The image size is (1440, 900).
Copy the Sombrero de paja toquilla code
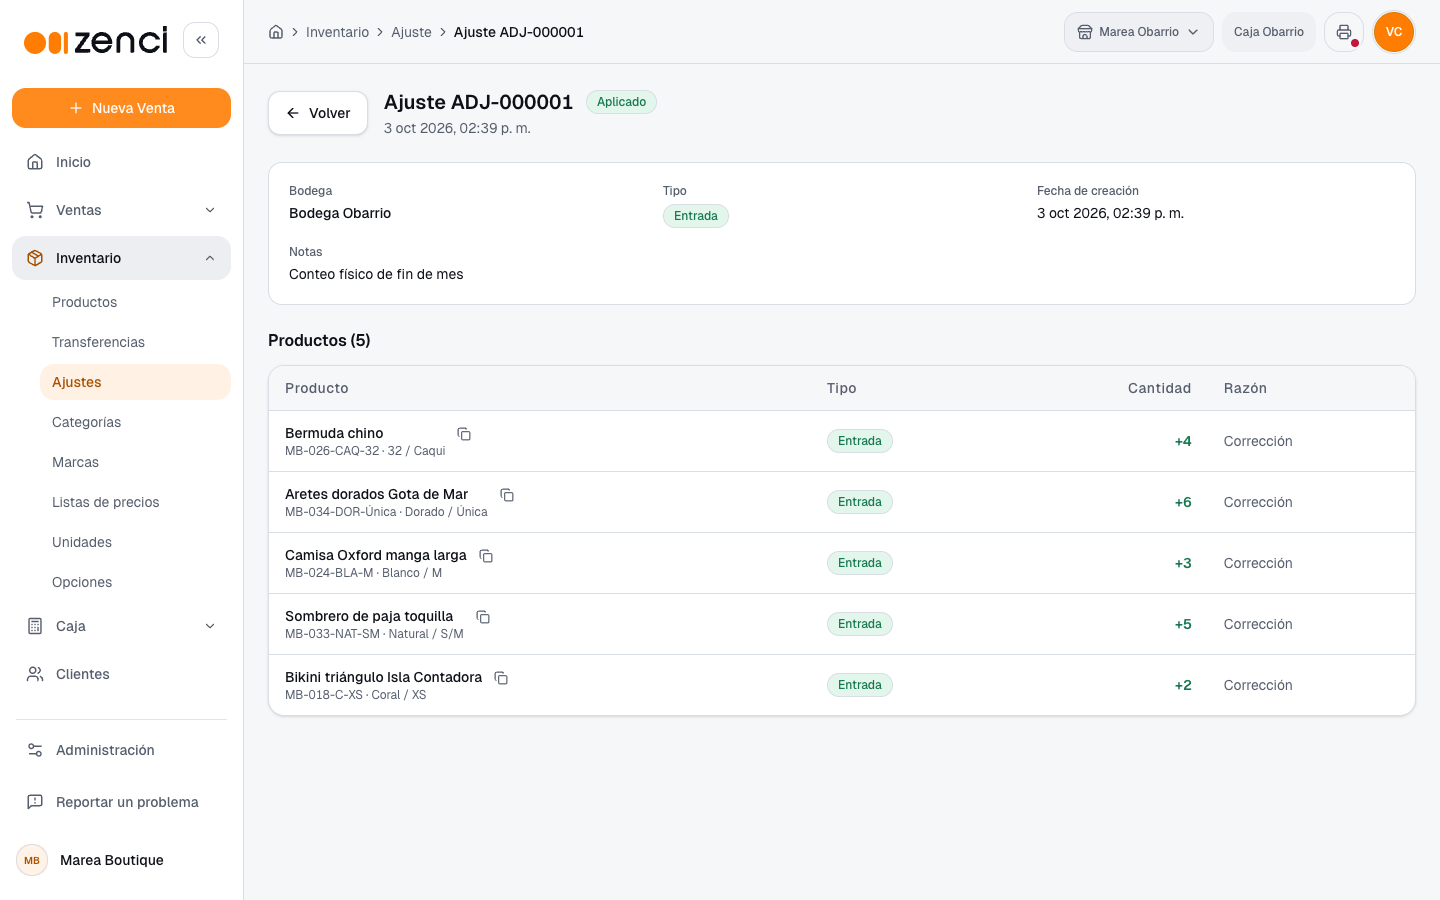[483, 617]
